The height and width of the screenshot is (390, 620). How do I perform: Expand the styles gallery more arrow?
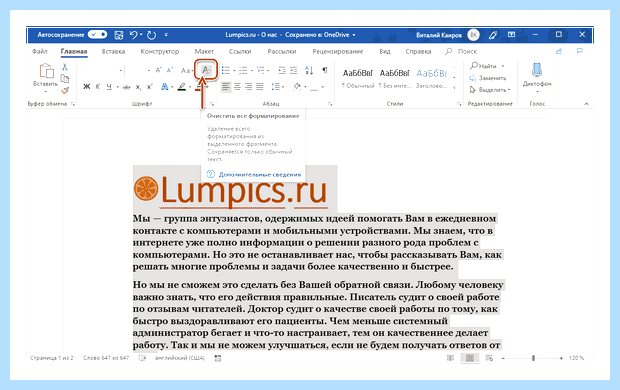454,87
